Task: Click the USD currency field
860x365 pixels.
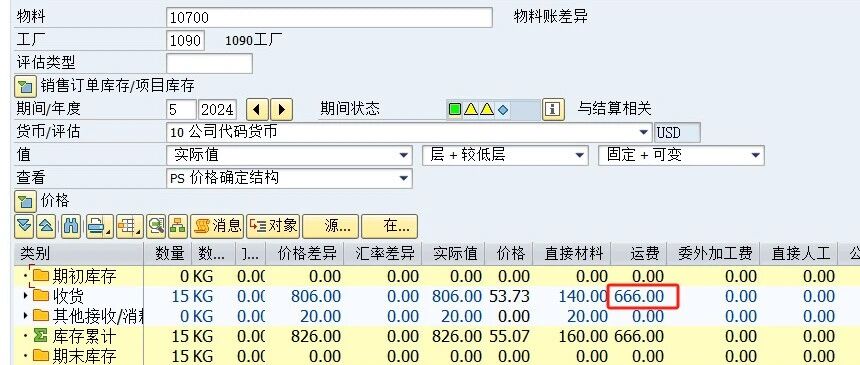Action: 677,133
